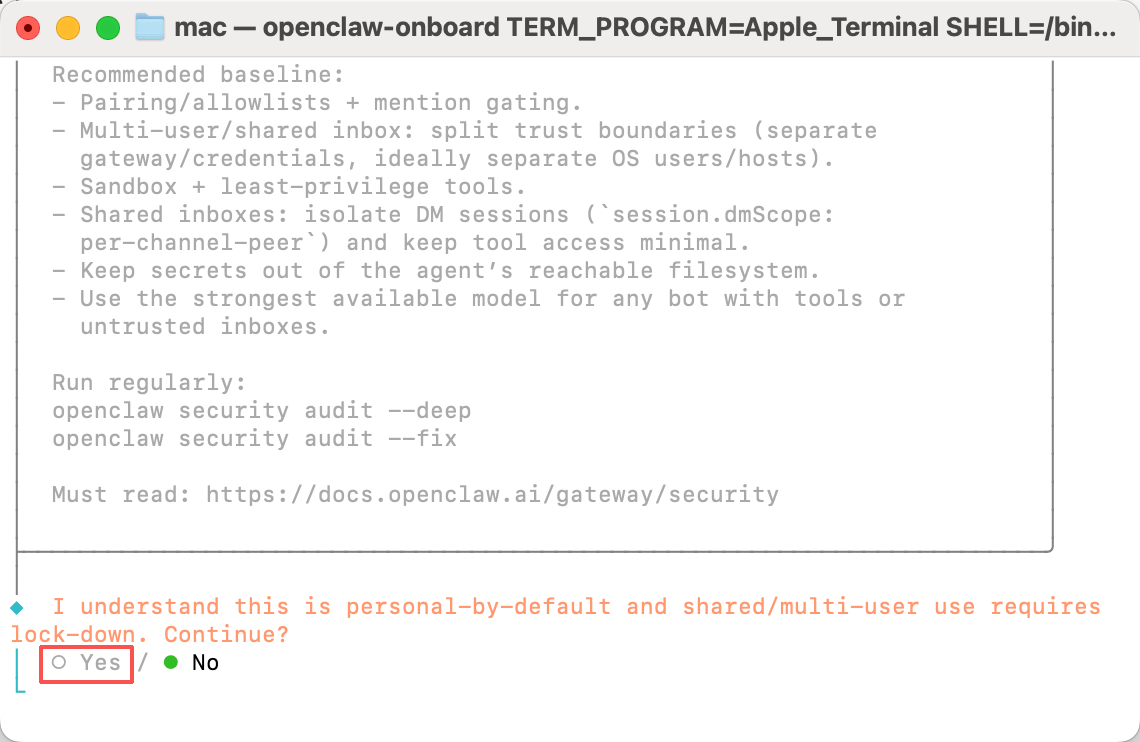
Task: Click the folder icon in title bar
Action: (x=150, y=27)
